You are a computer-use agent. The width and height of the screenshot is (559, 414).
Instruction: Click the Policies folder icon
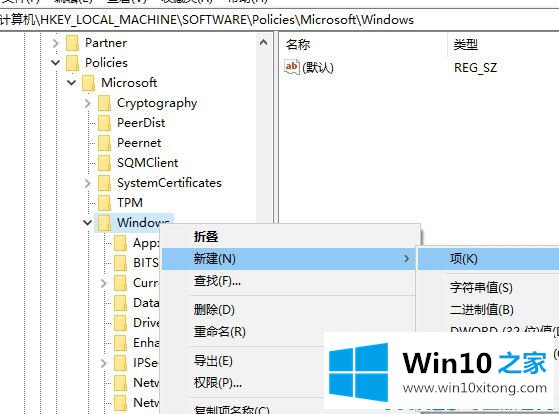click(73, 63)
